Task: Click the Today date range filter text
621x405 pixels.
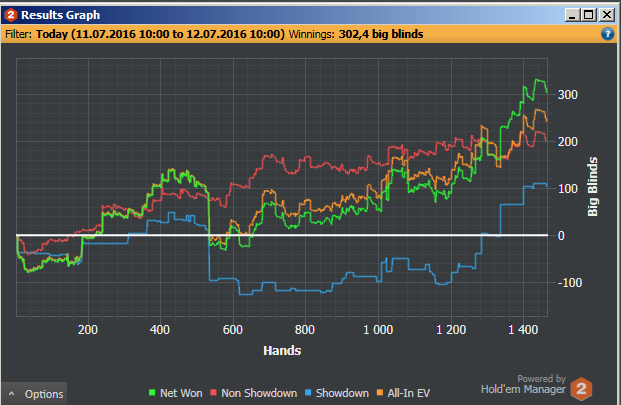Action: (160, 34)
